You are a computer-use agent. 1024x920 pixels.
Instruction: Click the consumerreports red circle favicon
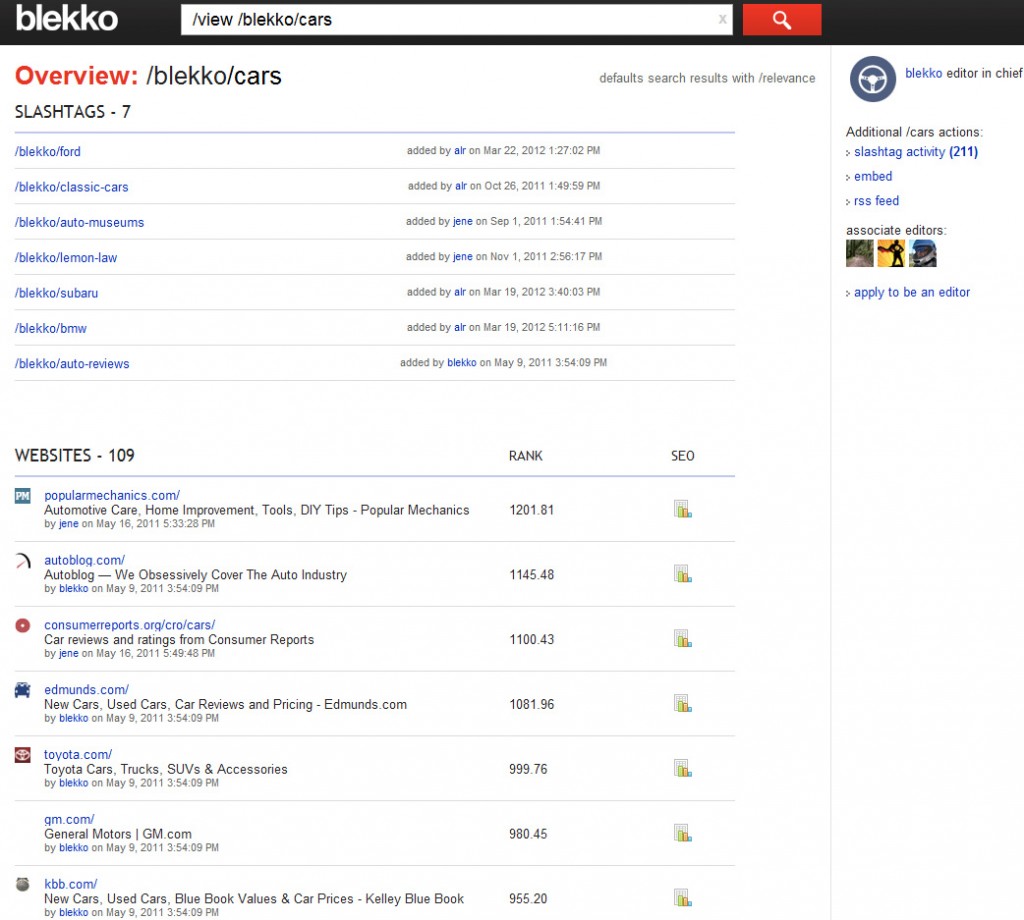(23, 626)
